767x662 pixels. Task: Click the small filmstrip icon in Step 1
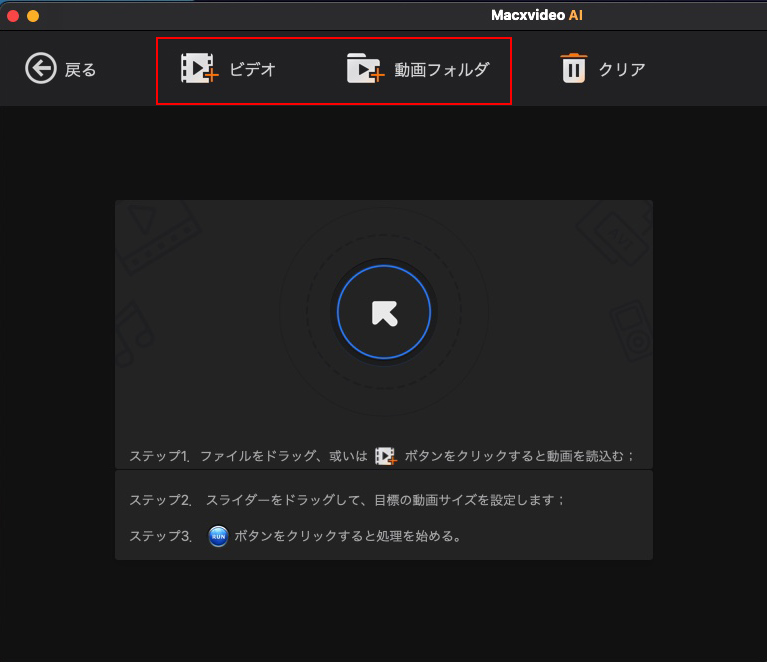tap(386, 456)
